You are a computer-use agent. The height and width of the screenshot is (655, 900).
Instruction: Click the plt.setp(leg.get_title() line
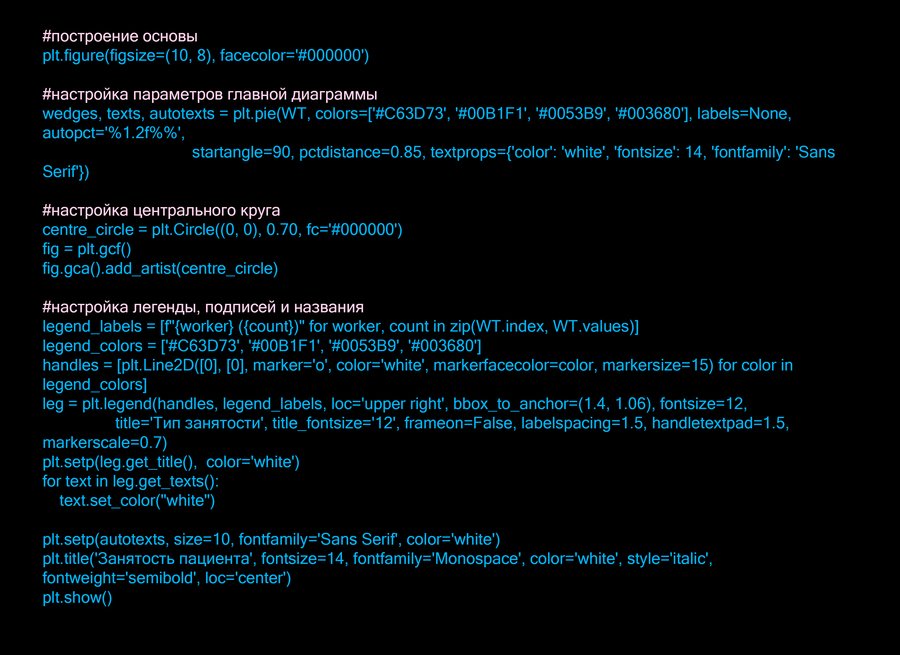[171, 462]
